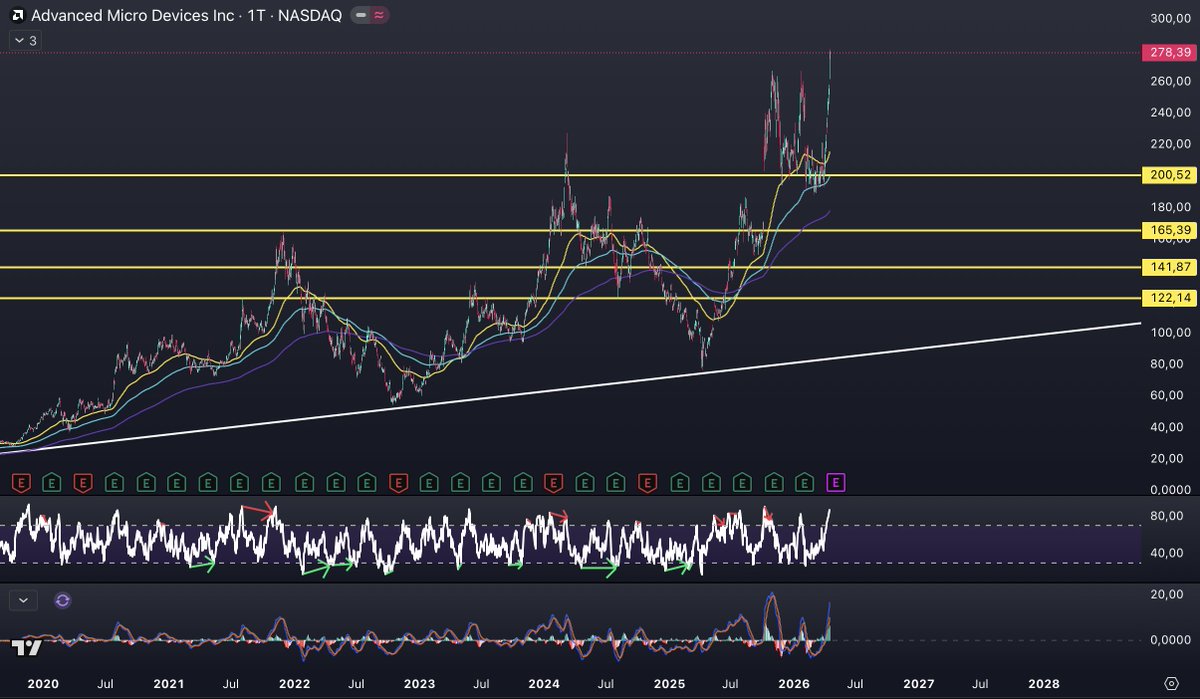Click the 2027 label on the time axis

tap(919, 684)
